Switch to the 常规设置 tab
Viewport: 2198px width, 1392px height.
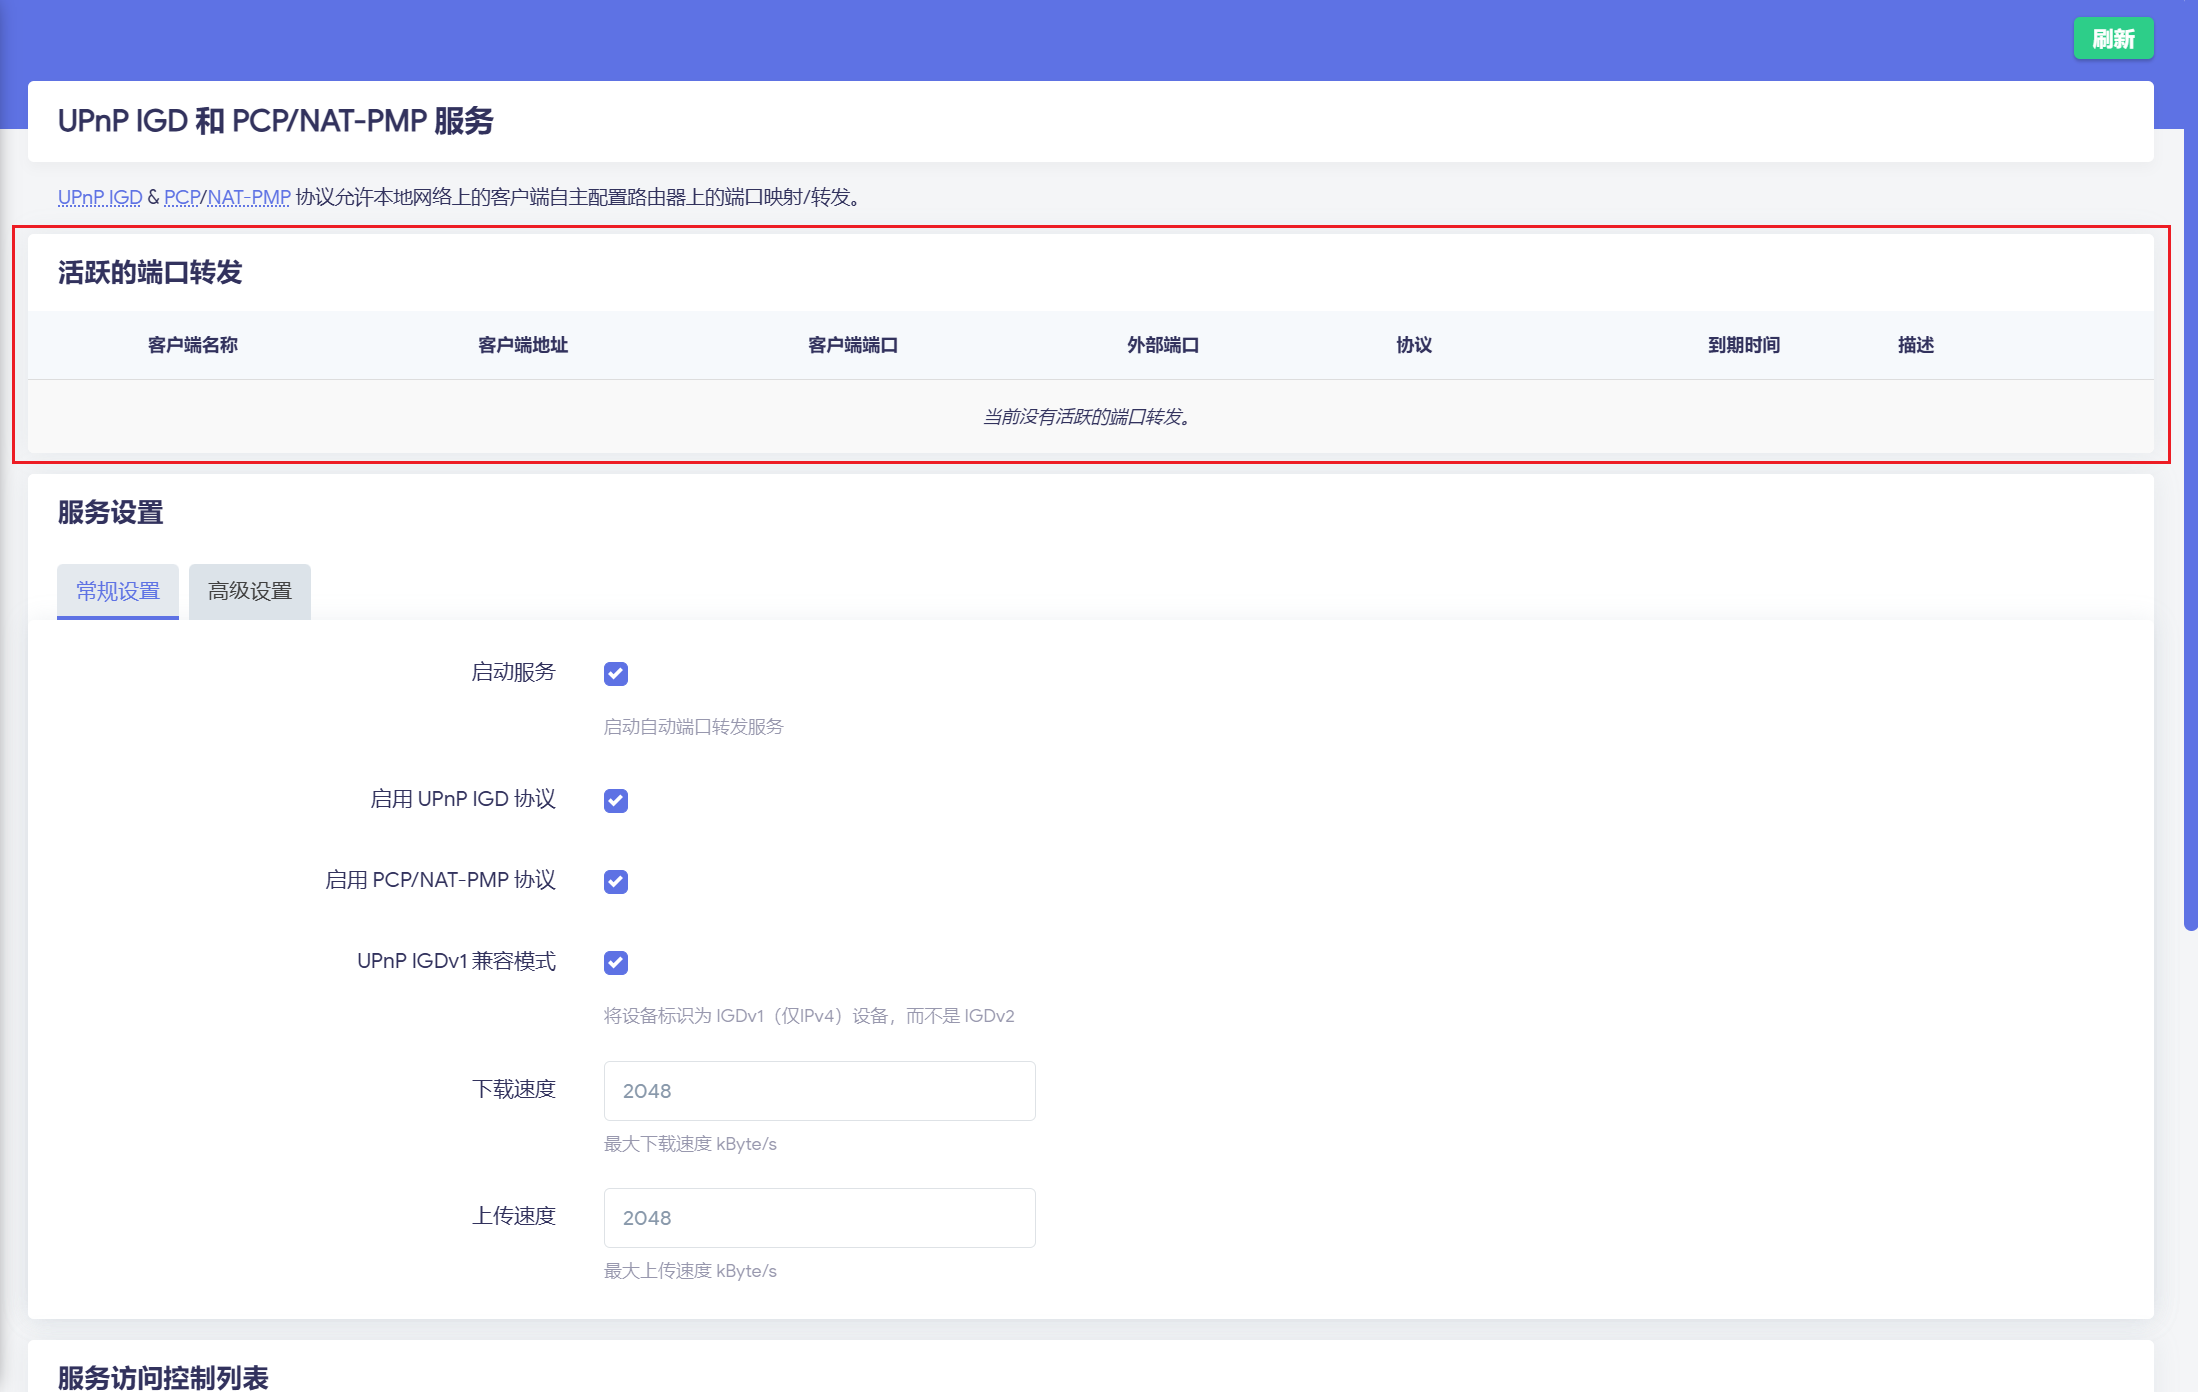click(117, 591)
